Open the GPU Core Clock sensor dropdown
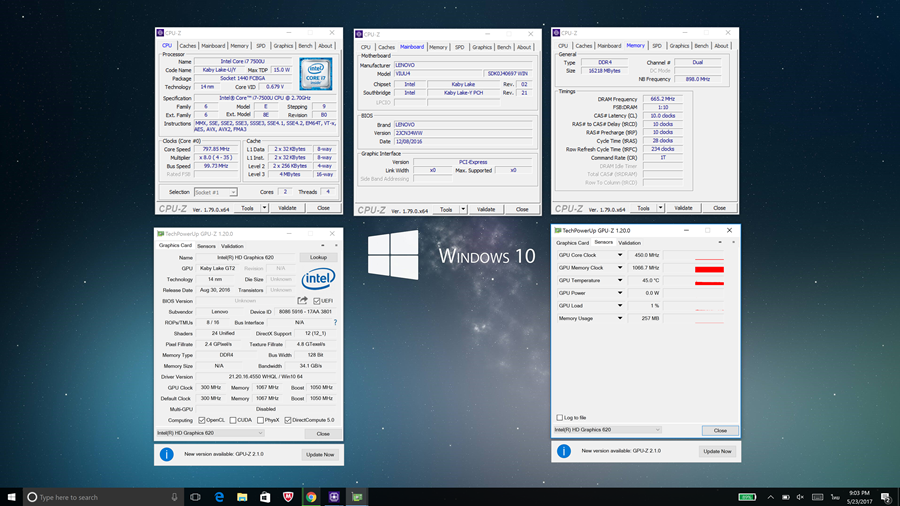This screenshot has width=900, height=506. point(620,255)
